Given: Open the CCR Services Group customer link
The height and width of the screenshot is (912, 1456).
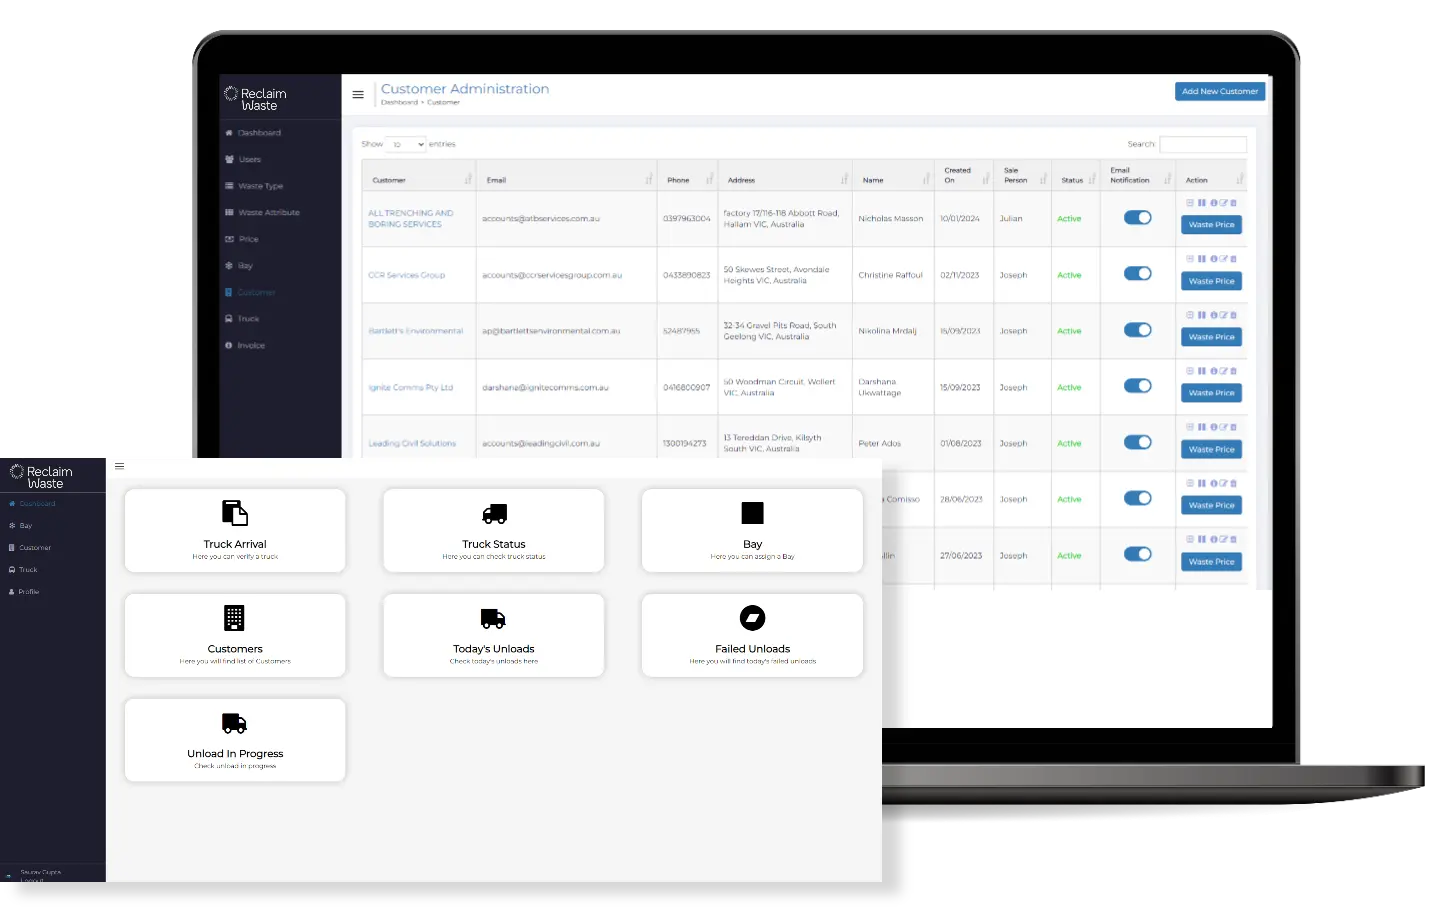Looking at the screenshot, I should tap(406, 275).
